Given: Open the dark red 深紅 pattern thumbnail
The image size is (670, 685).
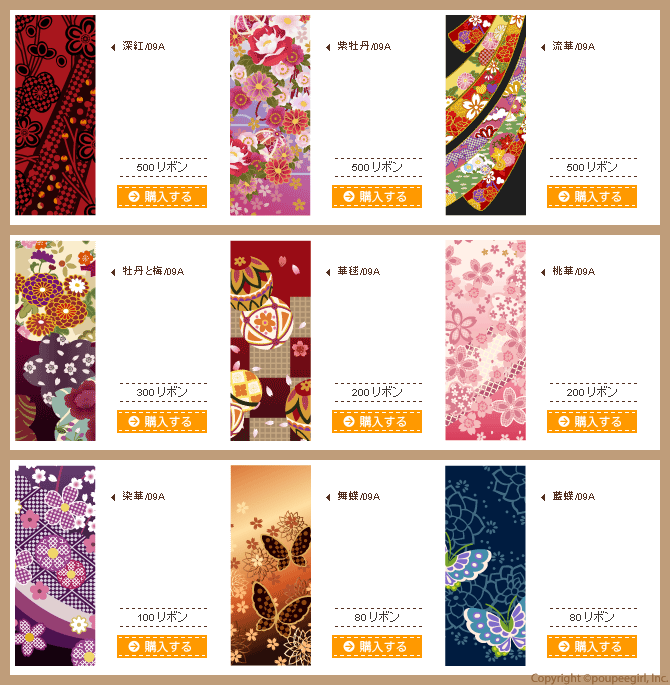Looking at the screenshot, I should point(55,115).
